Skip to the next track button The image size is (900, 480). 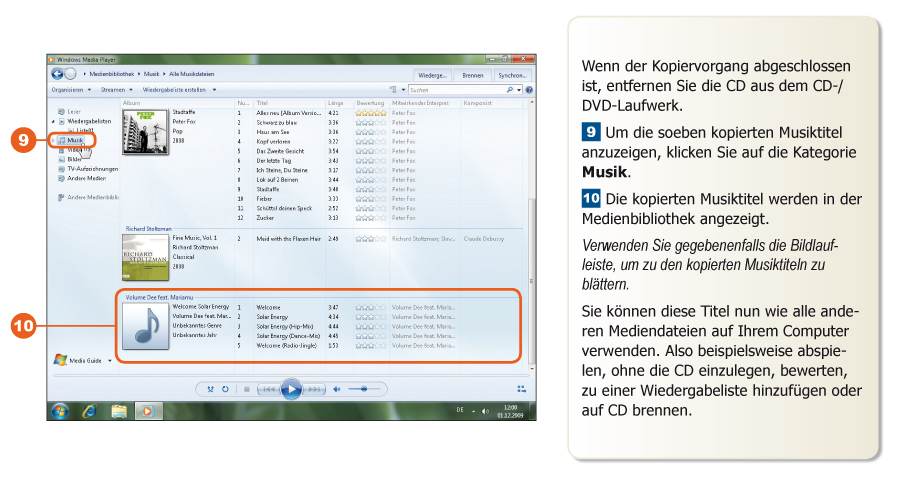click(314, 388)
